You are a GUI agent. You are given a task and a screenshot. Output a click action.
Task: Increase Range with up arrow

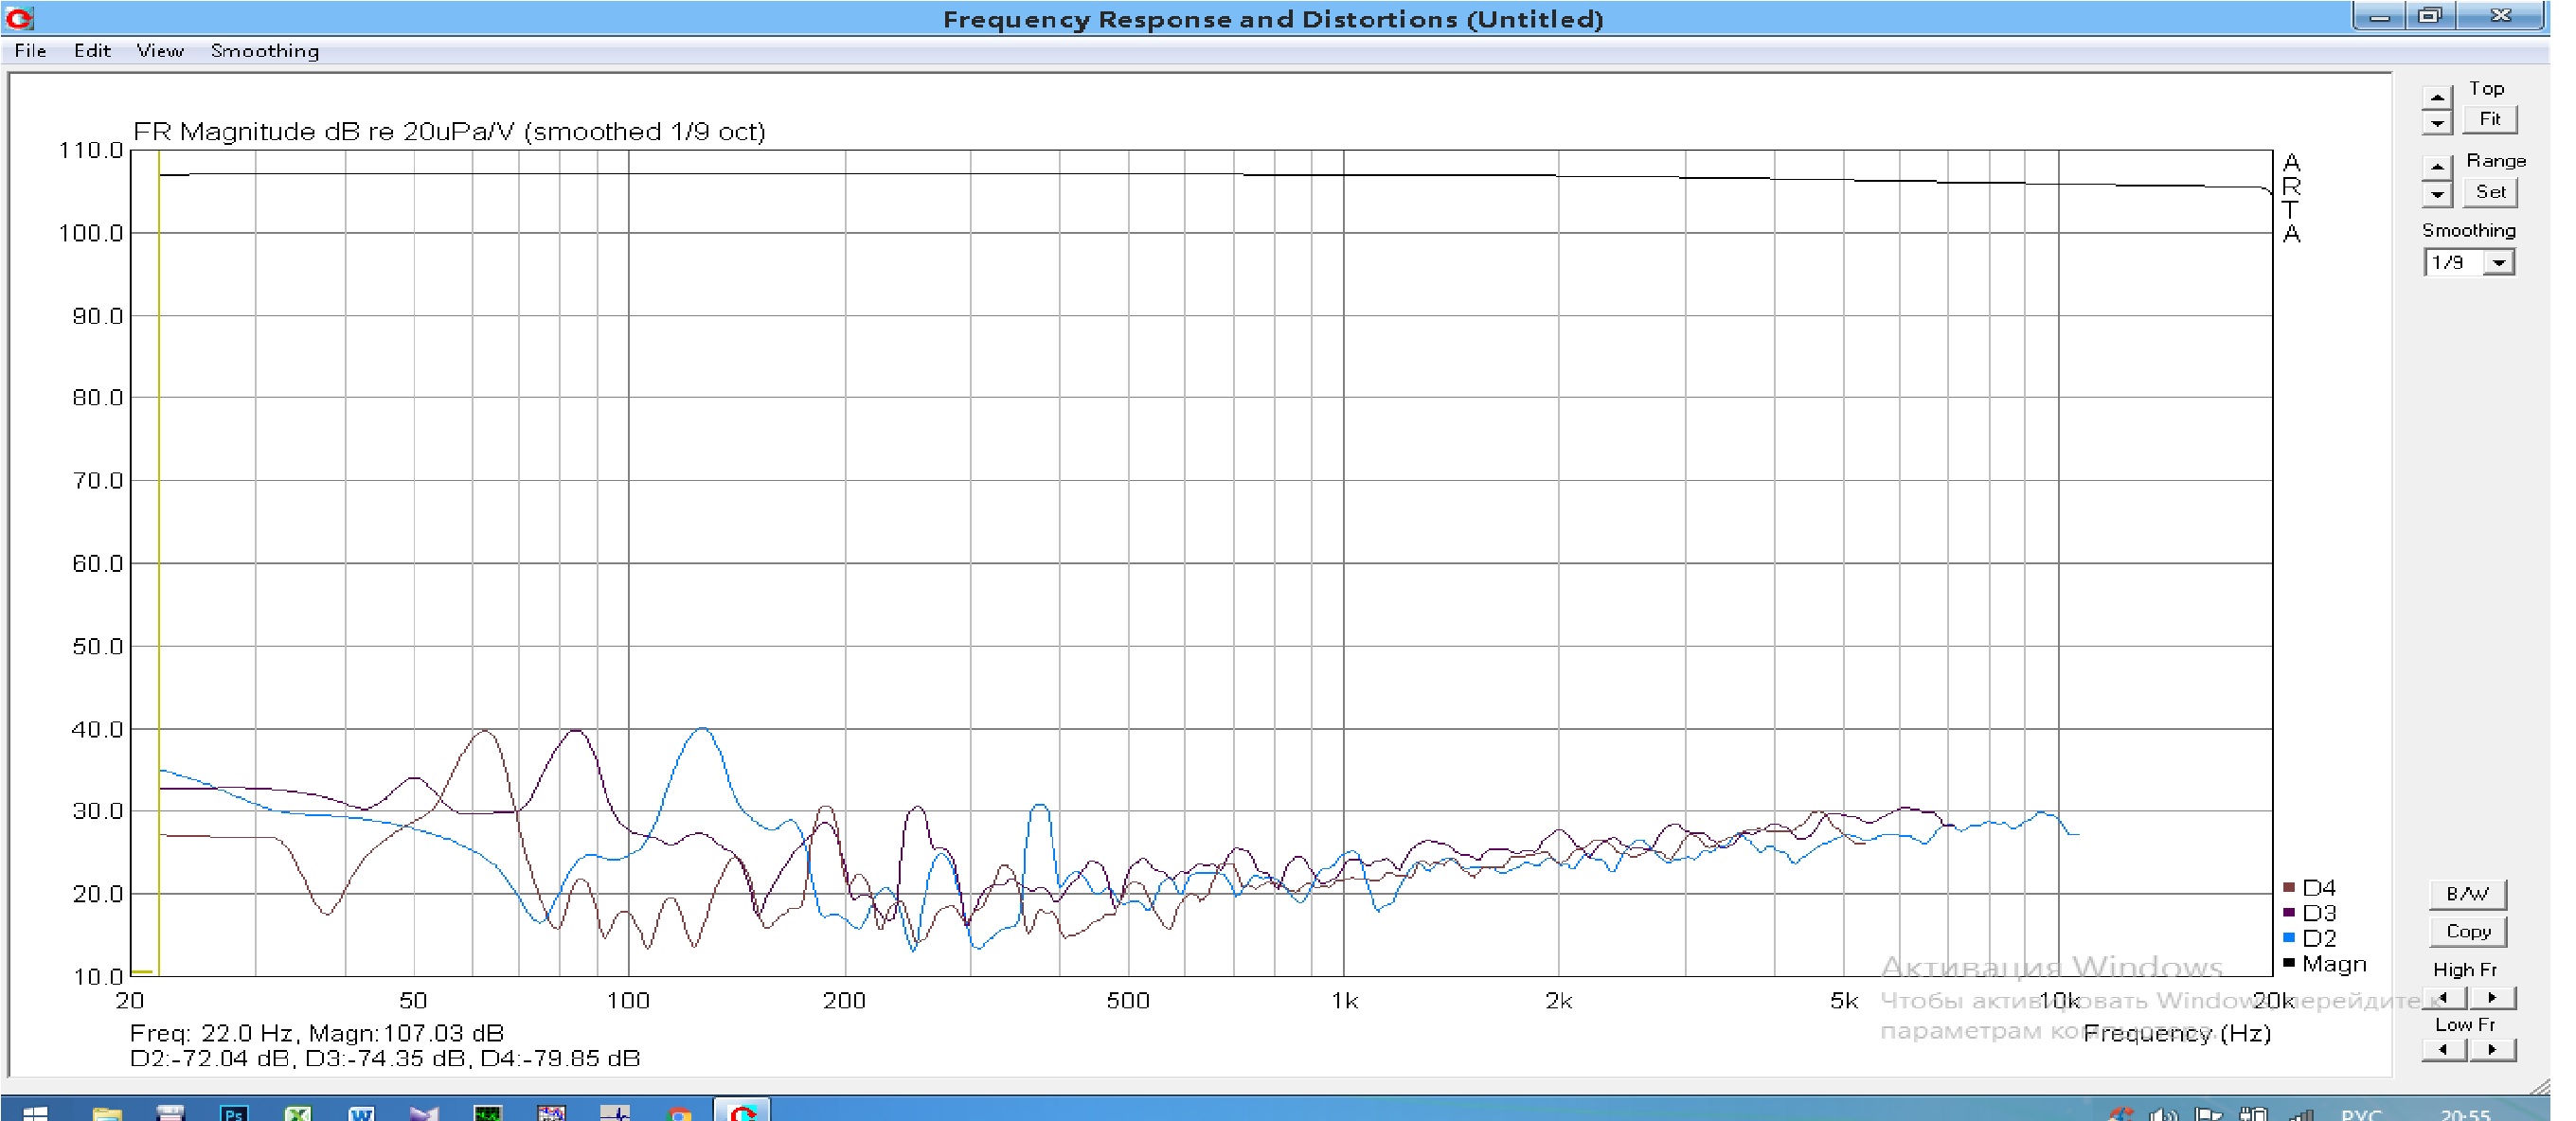pyautogui.click(x=2437, y=167)
